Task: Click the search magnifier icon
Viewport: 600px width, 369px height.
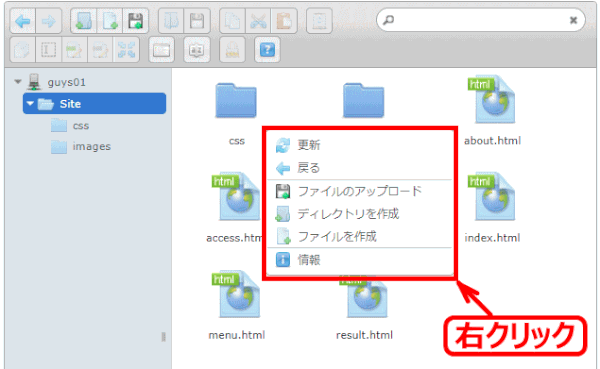Action: 388,20
